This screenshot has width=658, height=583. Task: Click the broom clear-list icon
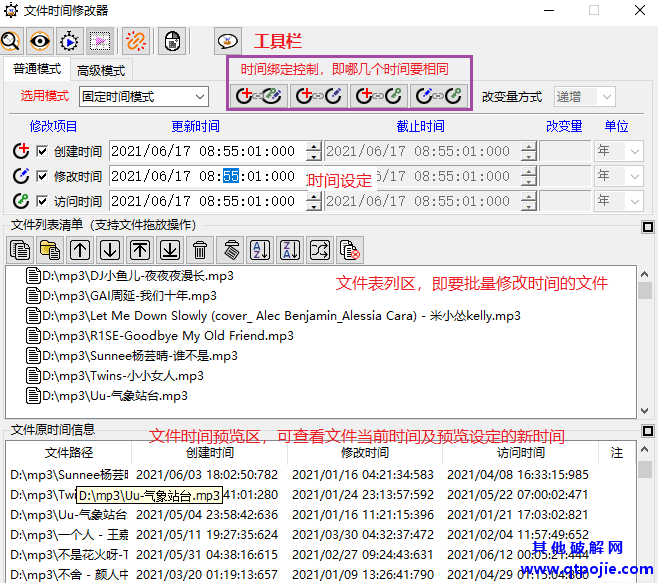(x=230, y=250)
